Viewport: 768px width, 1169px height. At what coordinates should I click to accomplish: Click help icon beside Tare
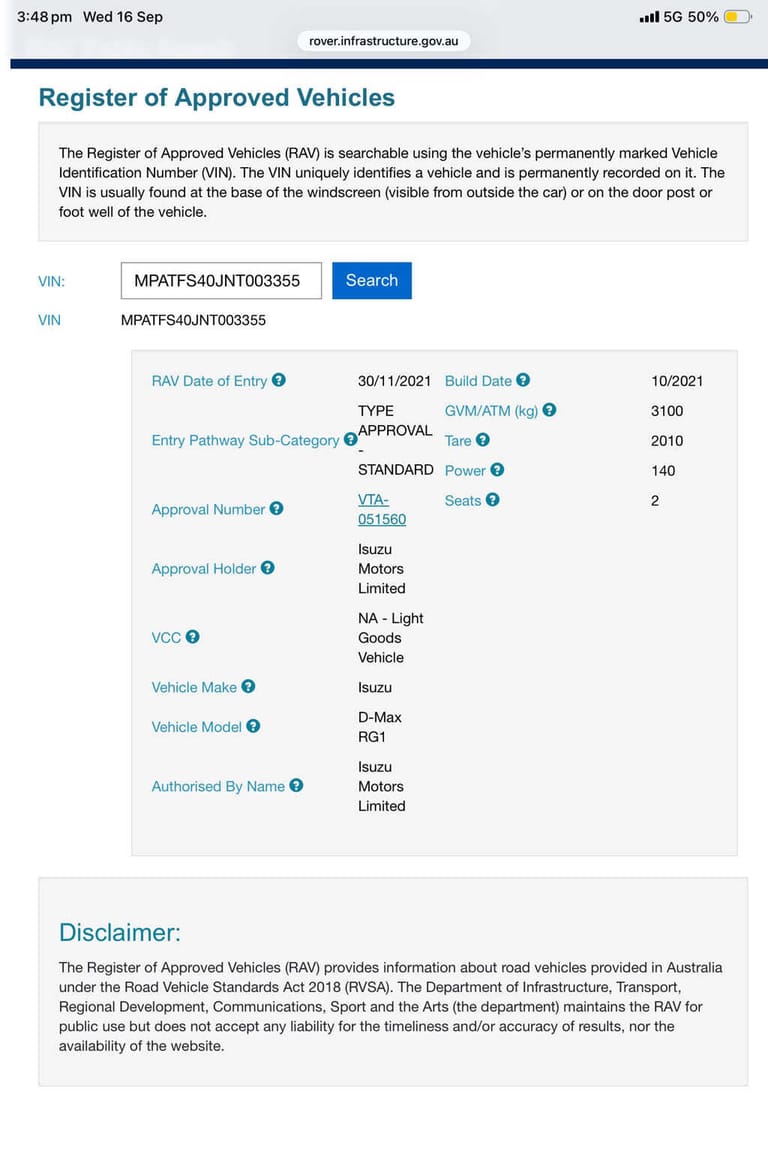coord(483,440)
